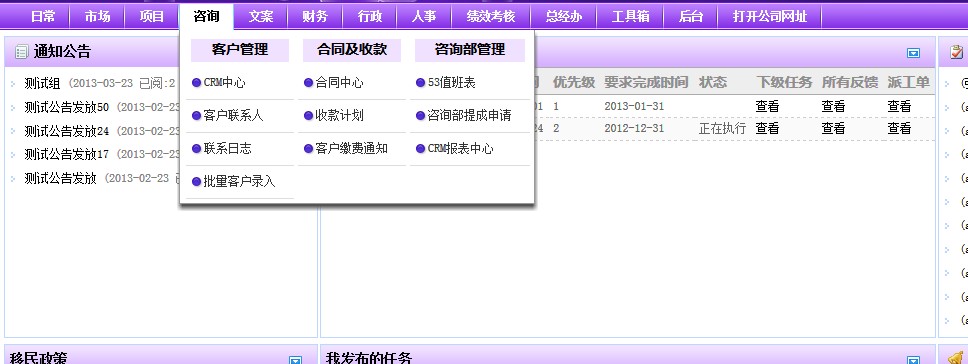Open the 文案 menu

coord(261,17)
